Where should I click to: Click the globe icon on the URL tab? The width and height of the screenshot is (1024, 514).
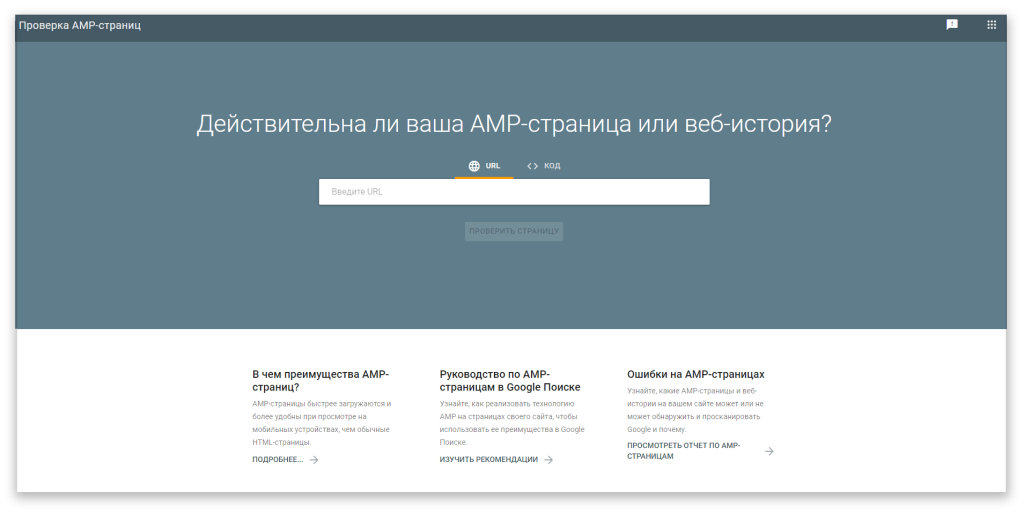474,166
